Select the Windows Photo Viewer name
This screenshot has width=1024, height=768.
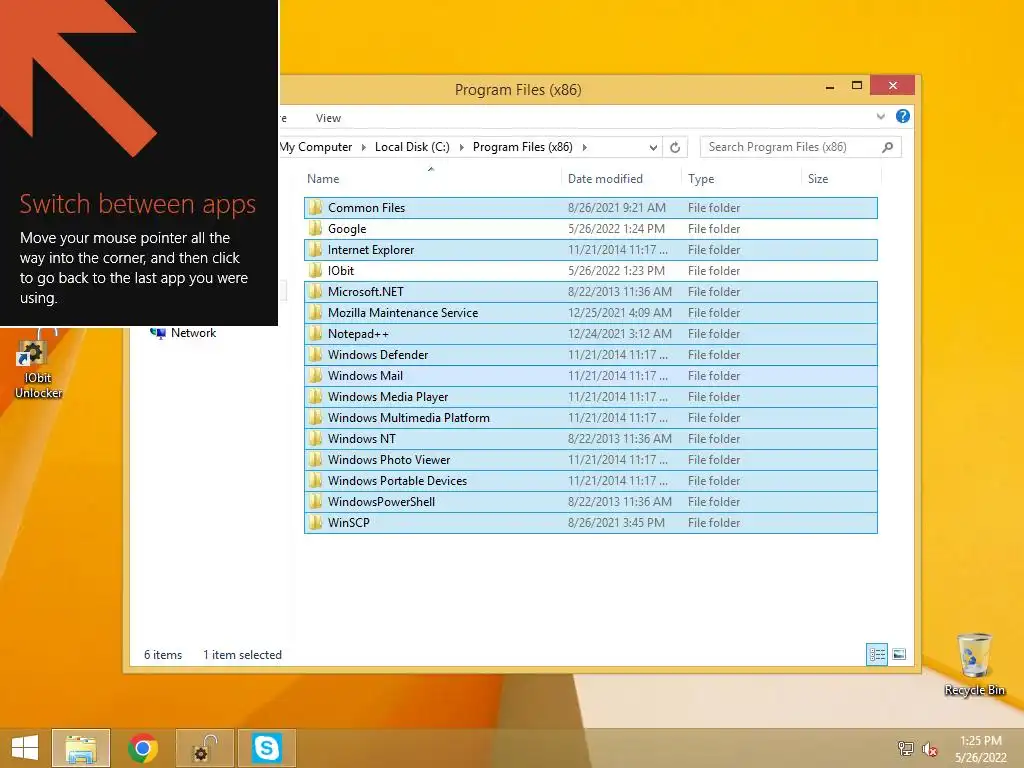pos(389,460)
